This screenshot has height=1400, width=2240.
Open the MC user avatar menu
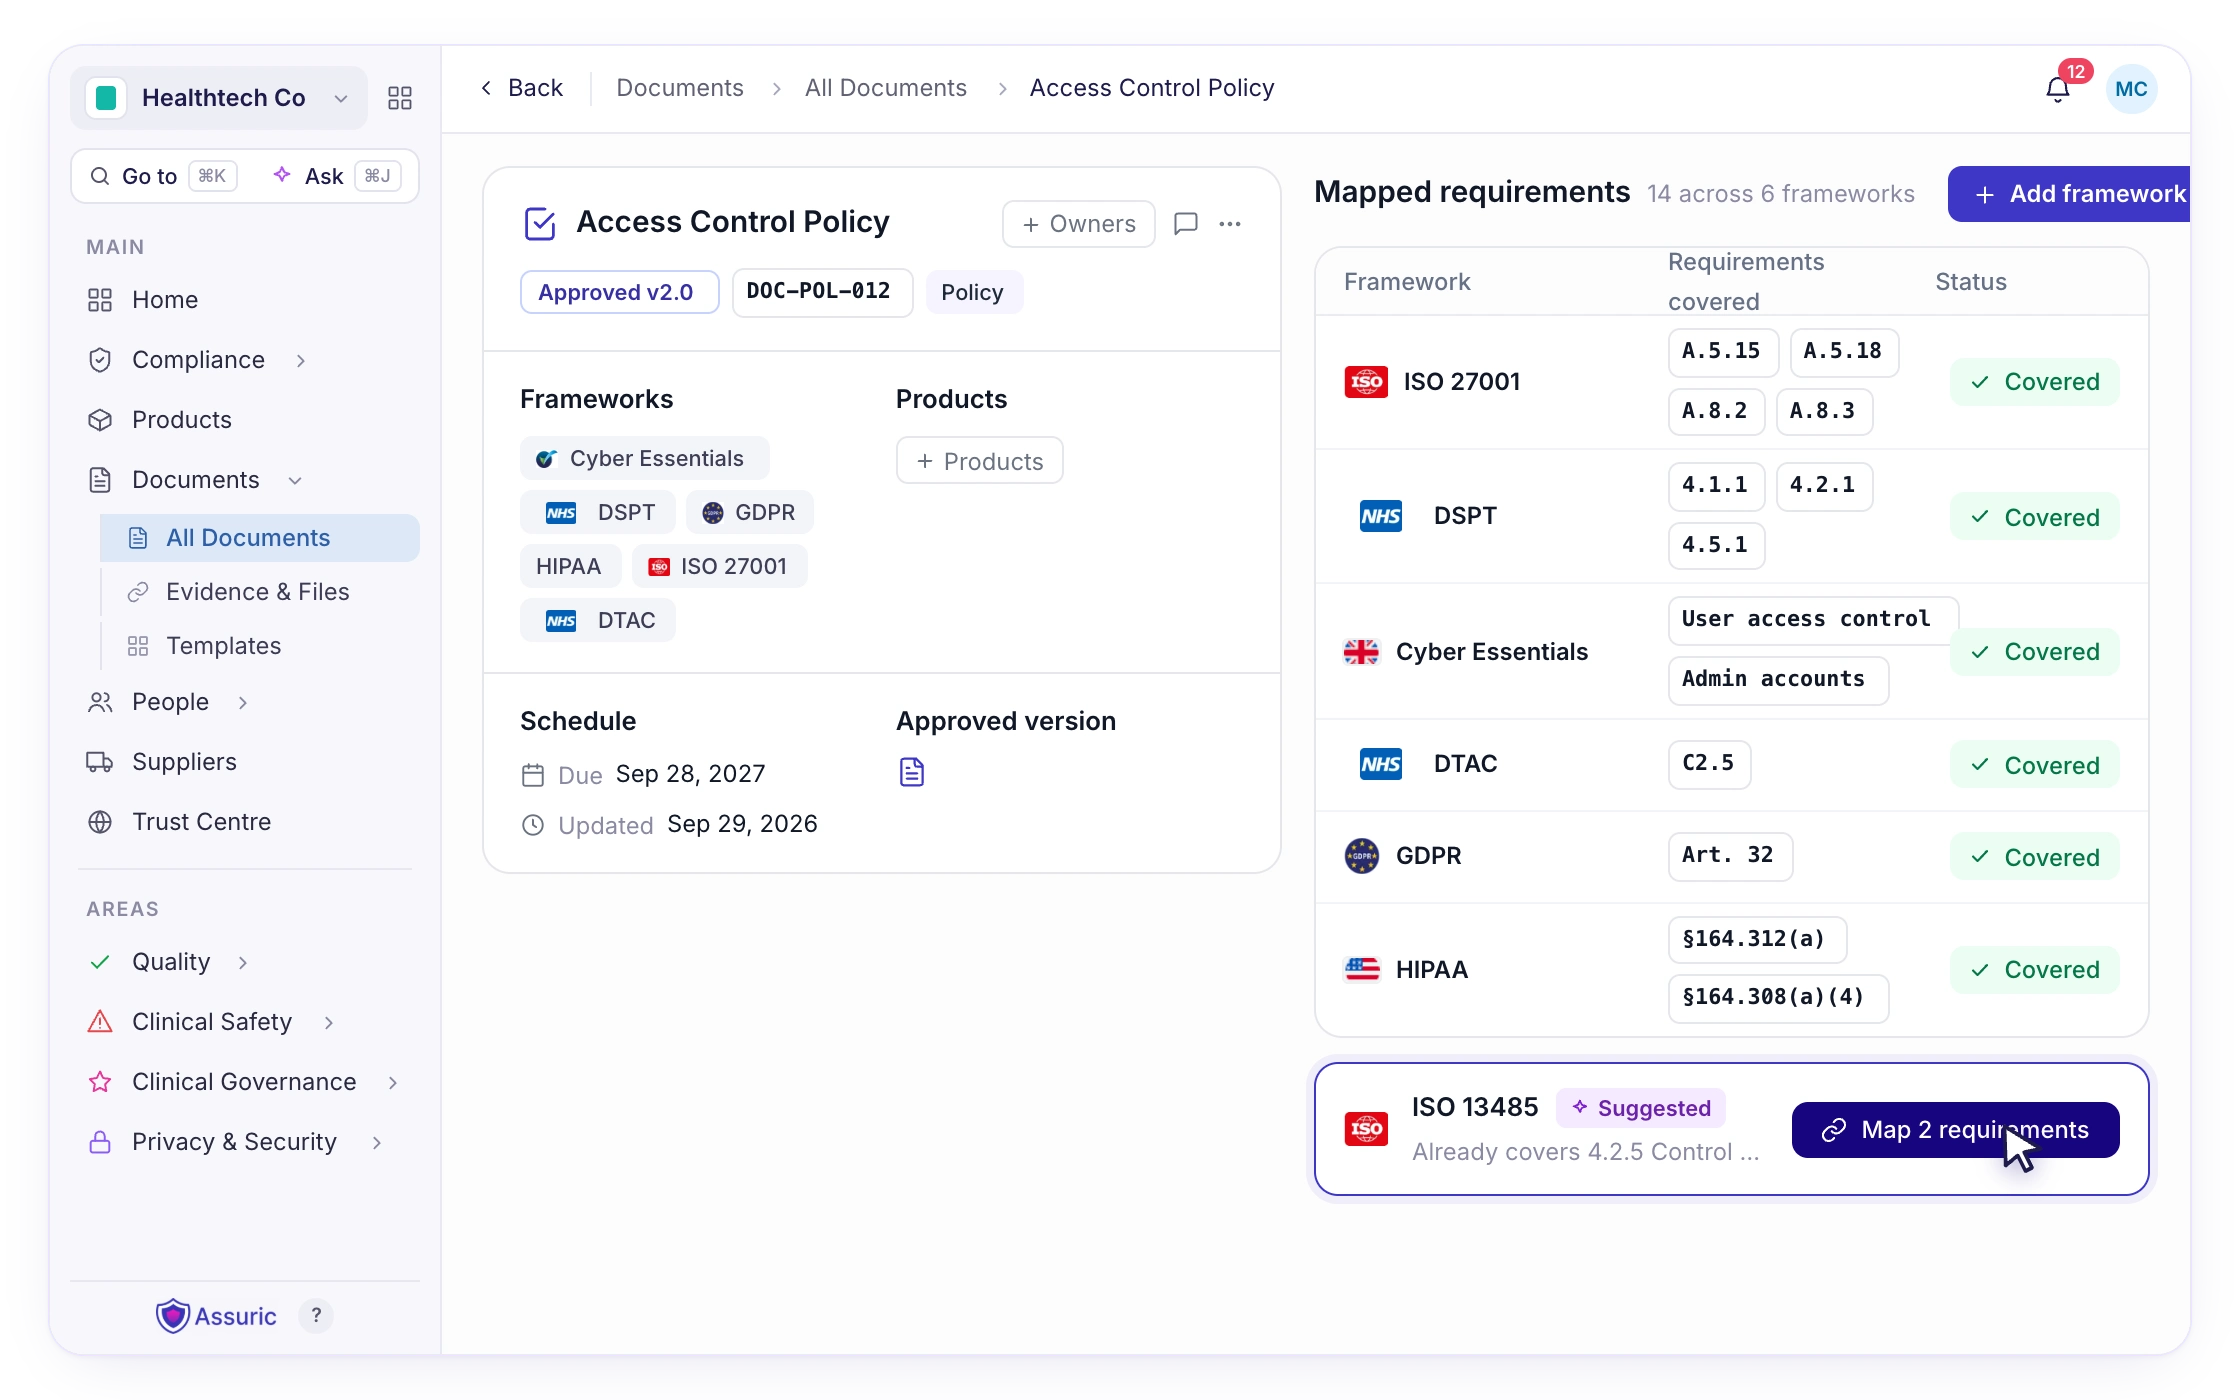(2131, 89)
